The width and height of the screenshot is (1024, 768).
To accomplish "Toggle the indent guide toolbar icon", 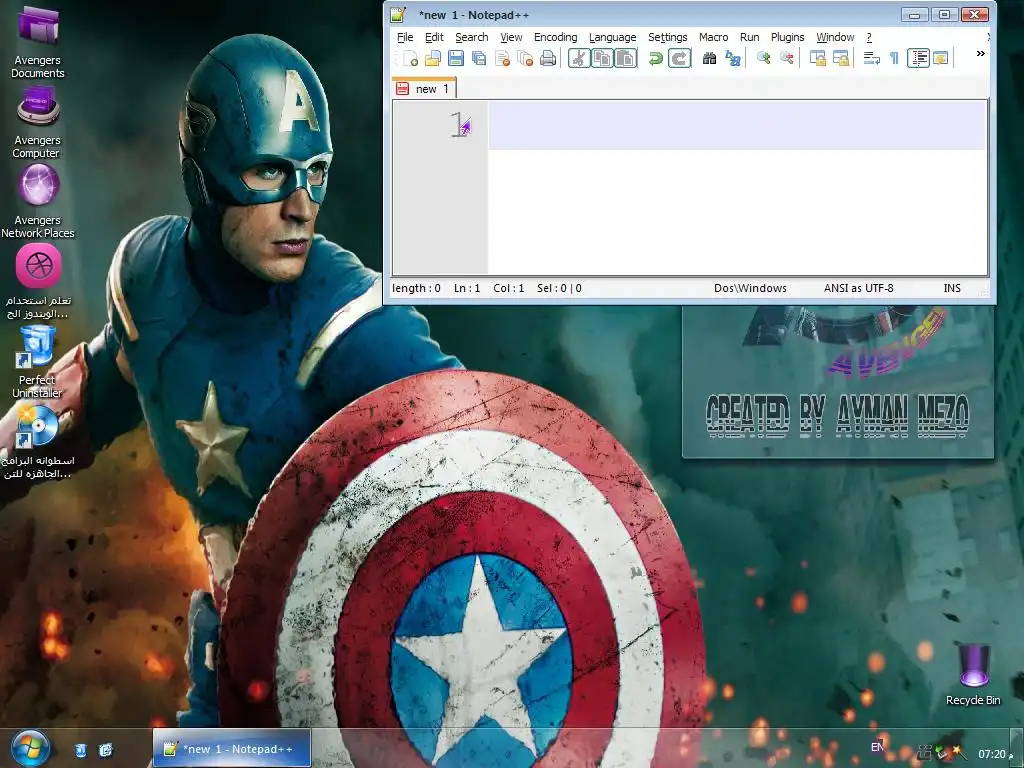I will click(918, 59).
